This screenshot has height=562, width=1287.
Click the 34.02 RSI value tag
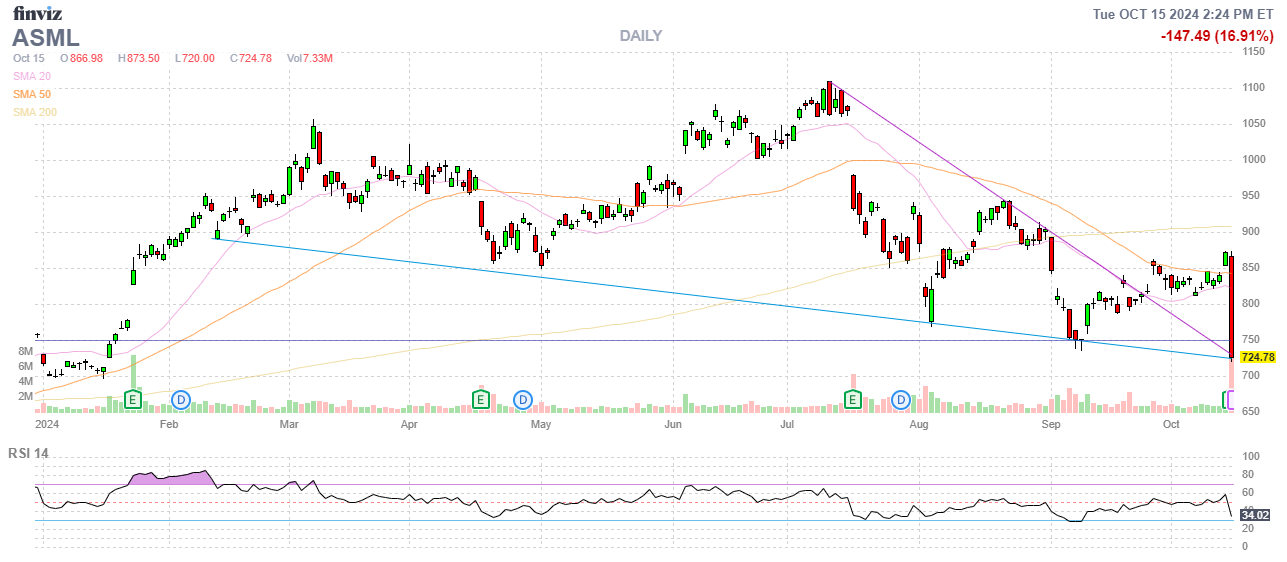pos(1255,515)
